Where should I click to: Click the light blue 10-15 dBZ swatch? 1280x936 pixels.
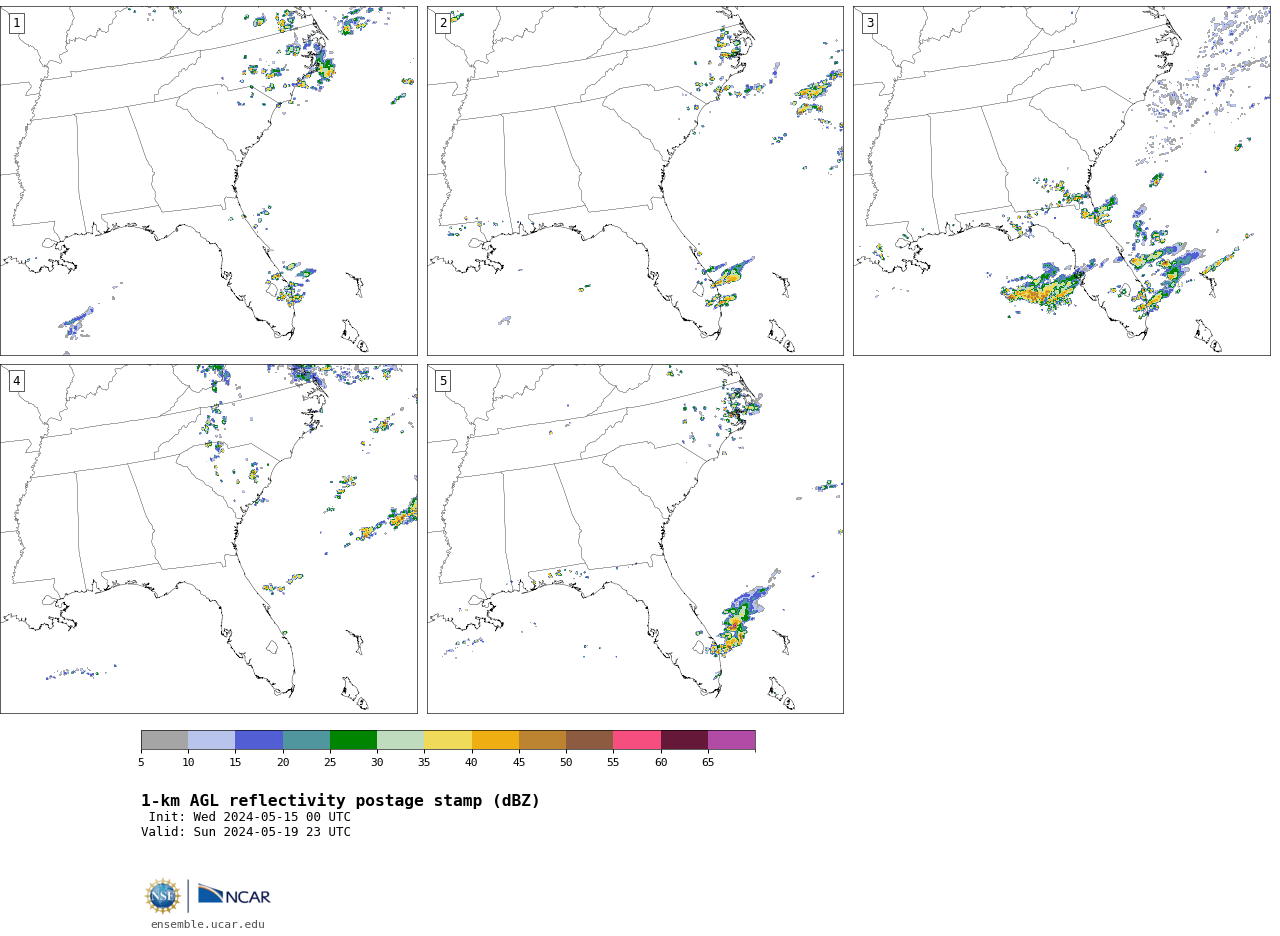[x=211, y=740]
